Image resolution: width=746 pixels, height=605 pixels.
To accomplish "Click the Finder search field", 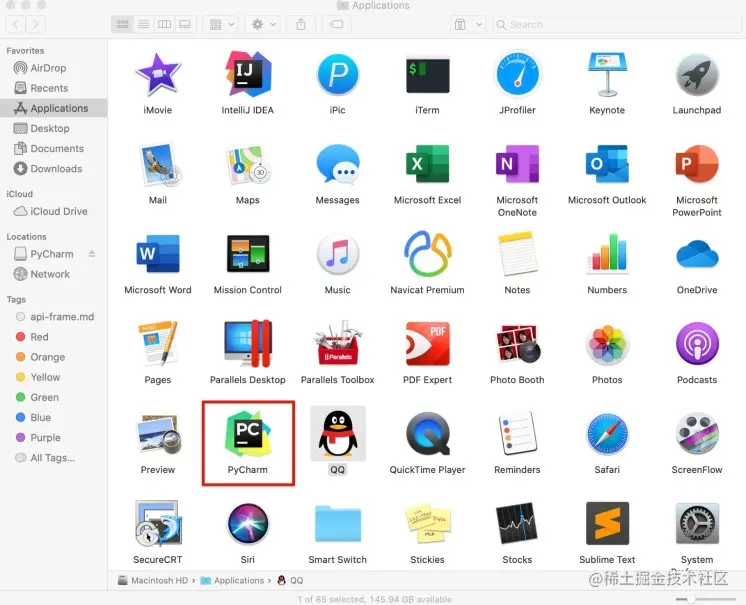I will pyautogui.click(x=617, y=24).
